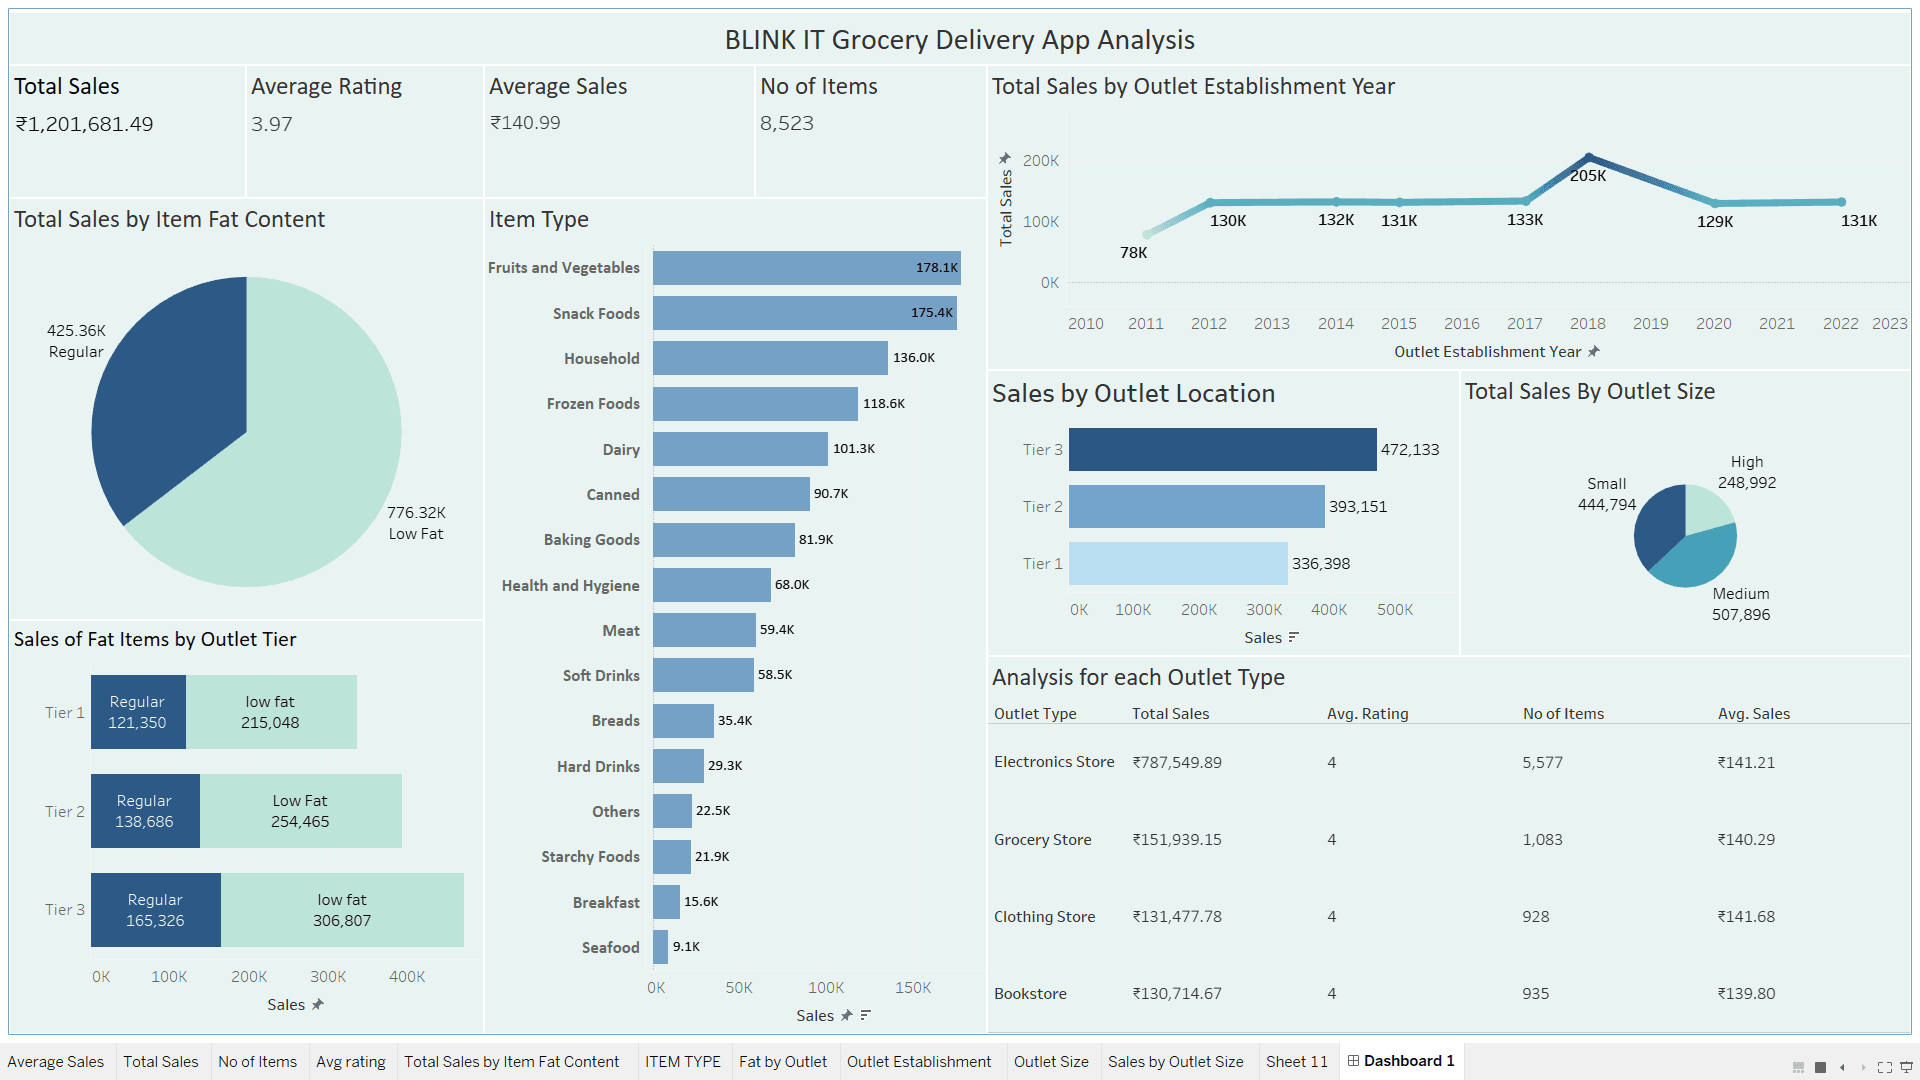Click pin icon beside Item Type Sales axis
Viewport: 1920px width, 1080px height.
tap(847, 1015)
